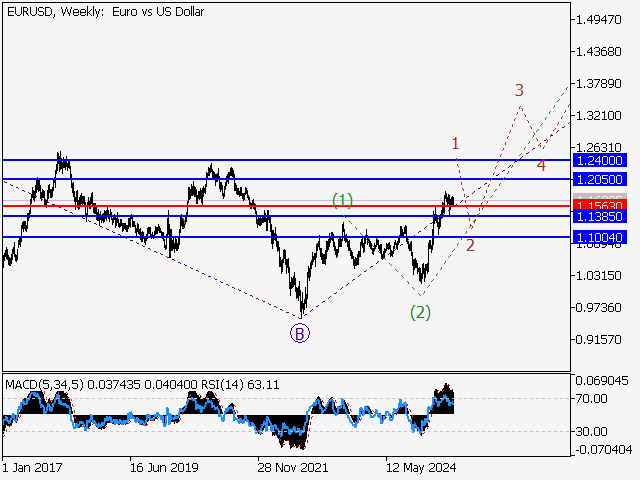The height and width of the screenshot is (480, 640).
Task: Click the 1.13850 blue price tag
Action: click(600, 216)
